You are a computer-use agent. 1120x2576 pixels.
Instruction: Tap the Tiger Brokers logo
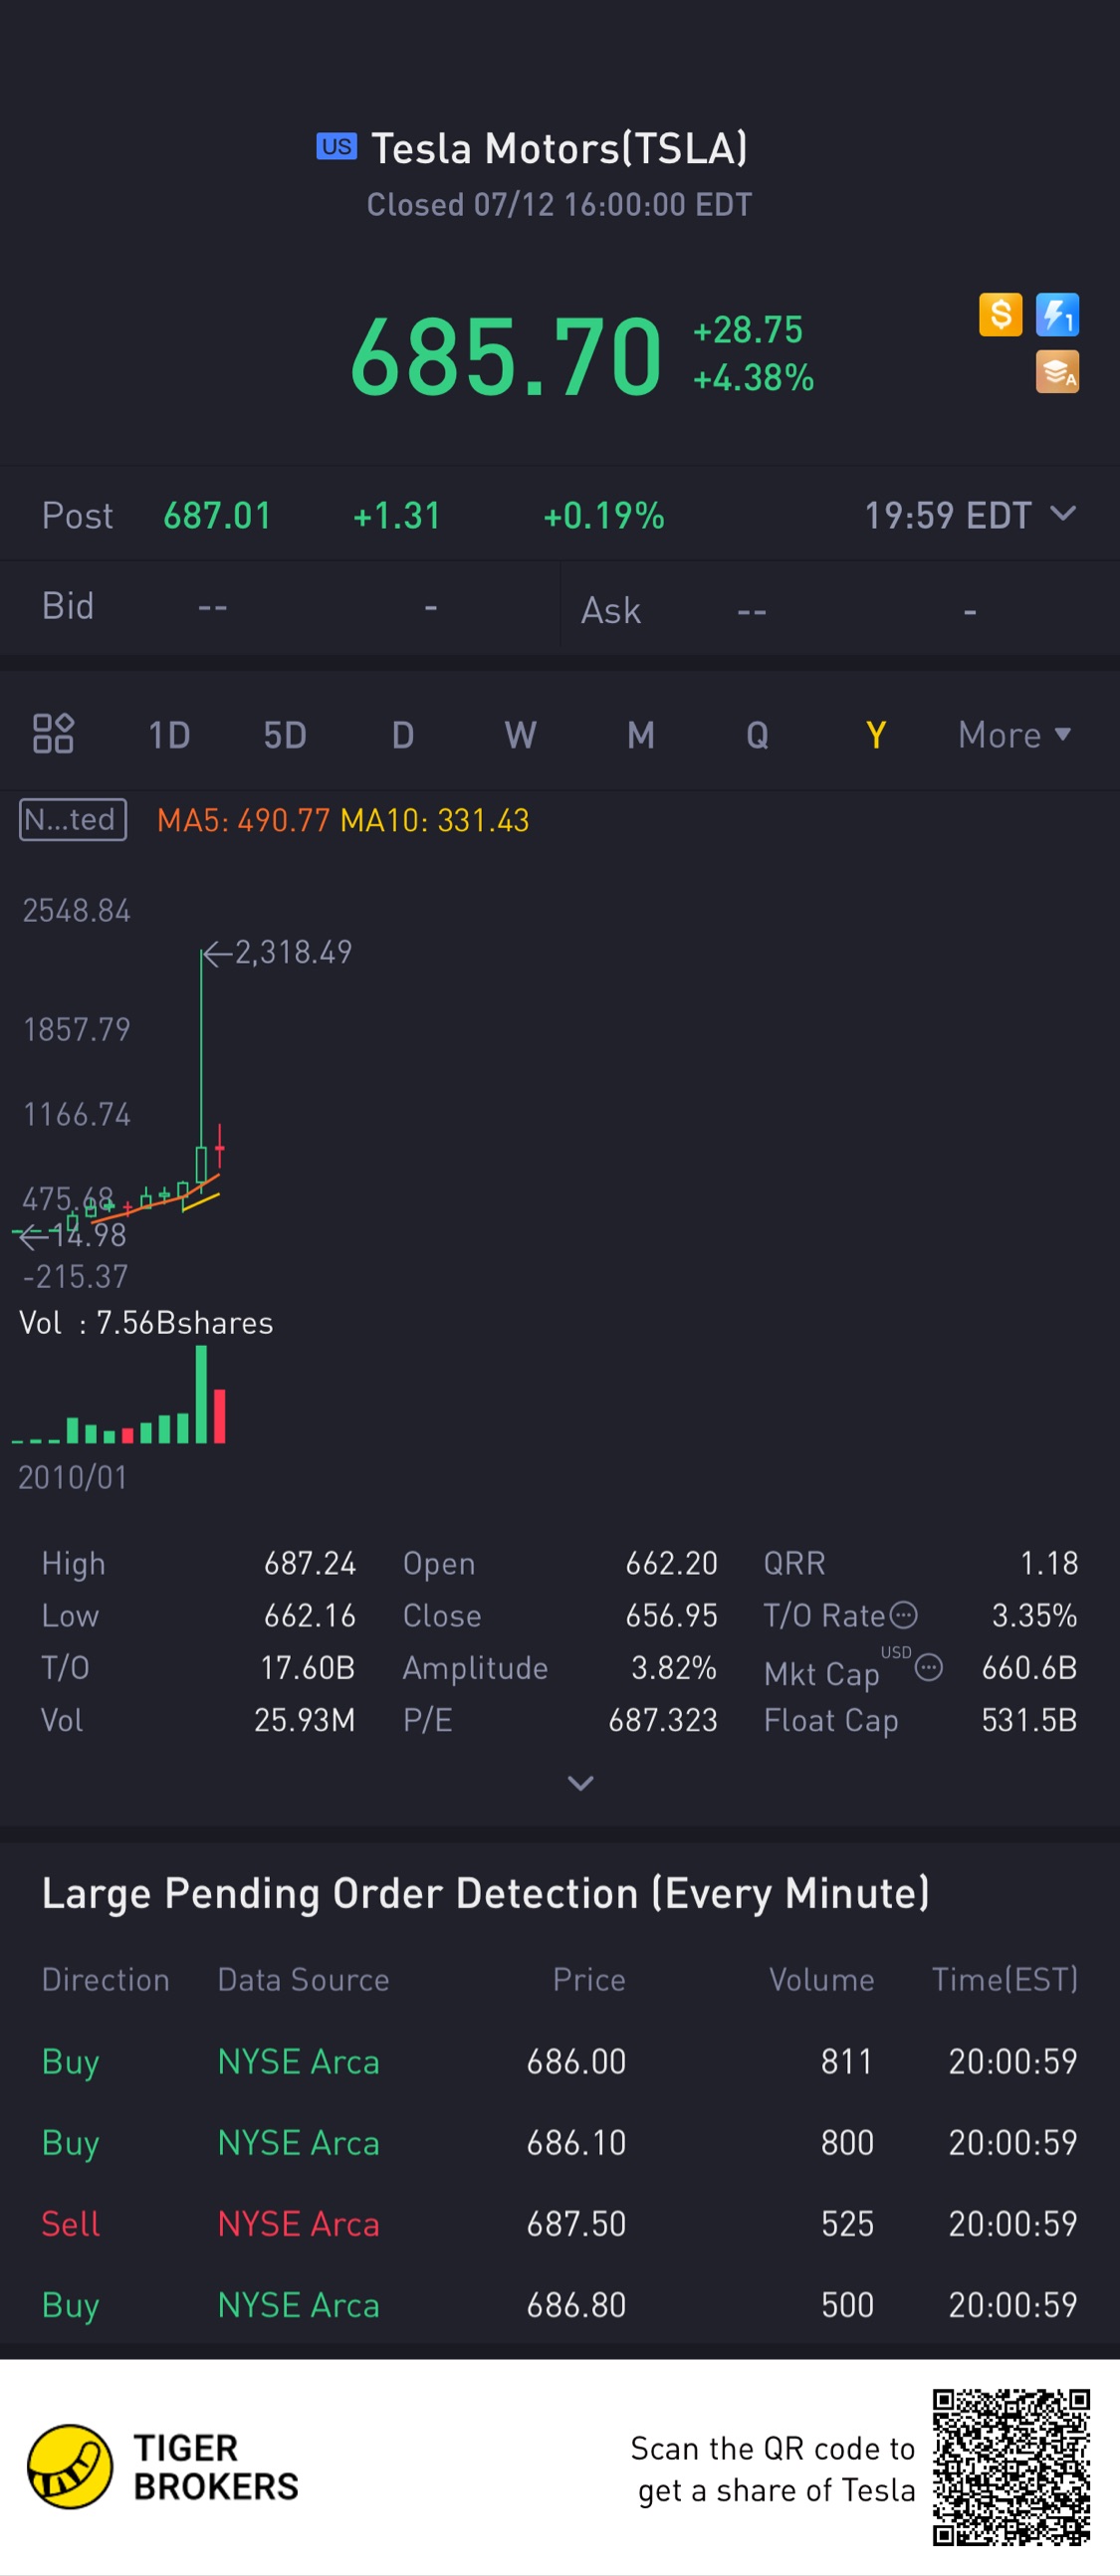(164, 2467)
